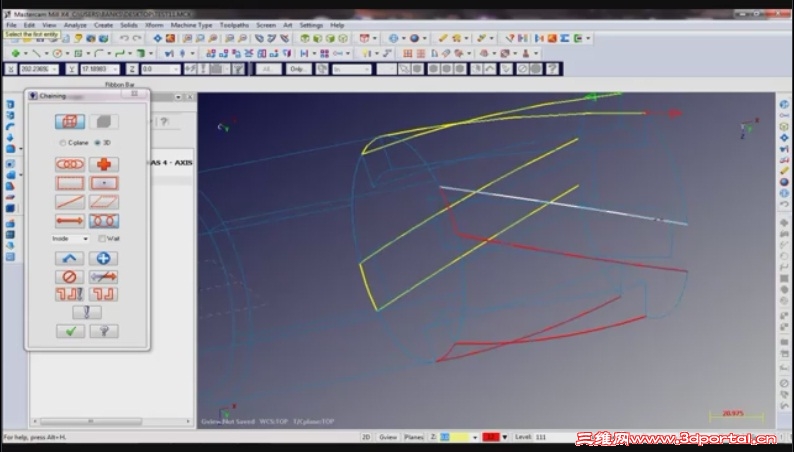Viewport: 796px width, 452px height.
Task: Click the Repaint toolbar icon
Action: [x=171, y=38]
